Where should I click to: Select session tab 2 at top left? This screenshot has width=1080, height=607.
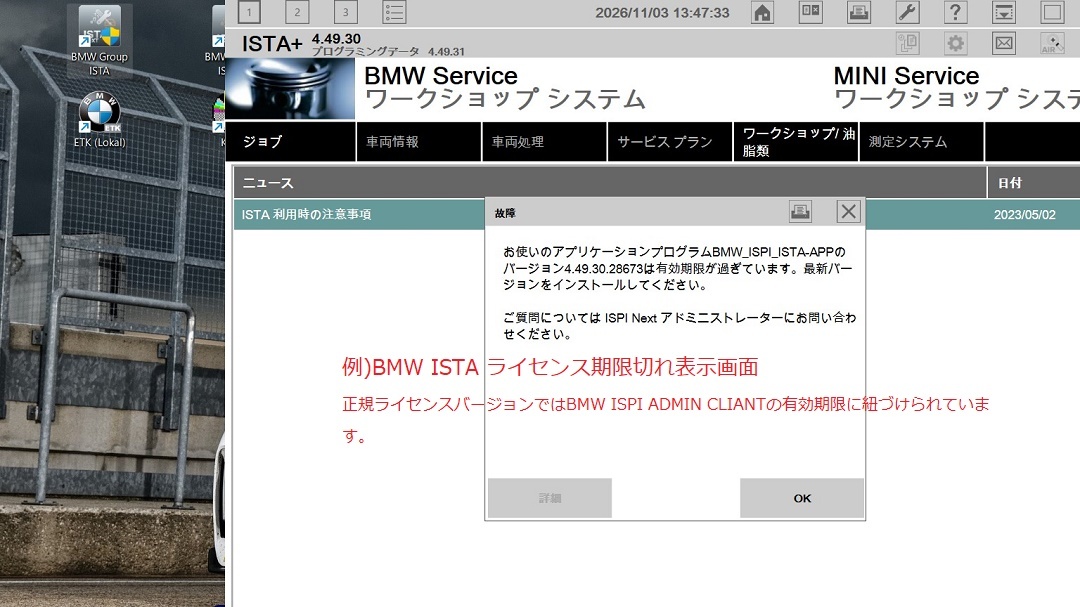point(296,12)
